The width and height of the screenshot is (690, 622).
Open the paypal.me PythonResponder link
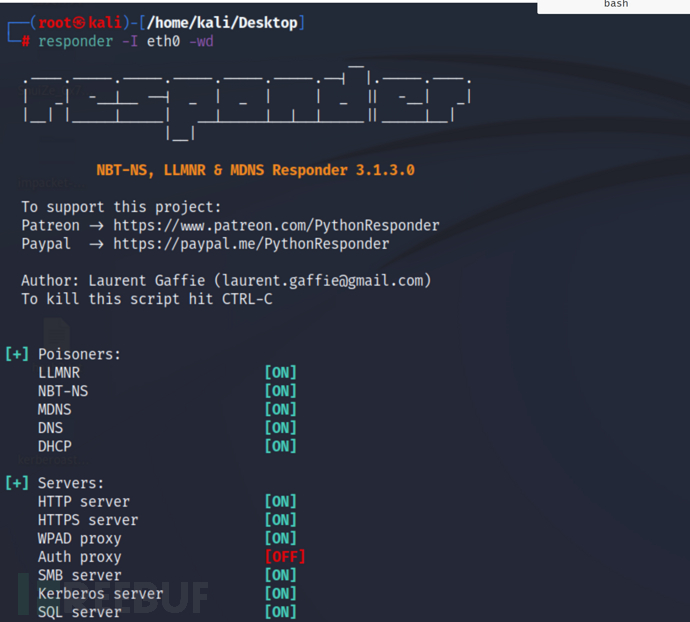coord(251,244)
